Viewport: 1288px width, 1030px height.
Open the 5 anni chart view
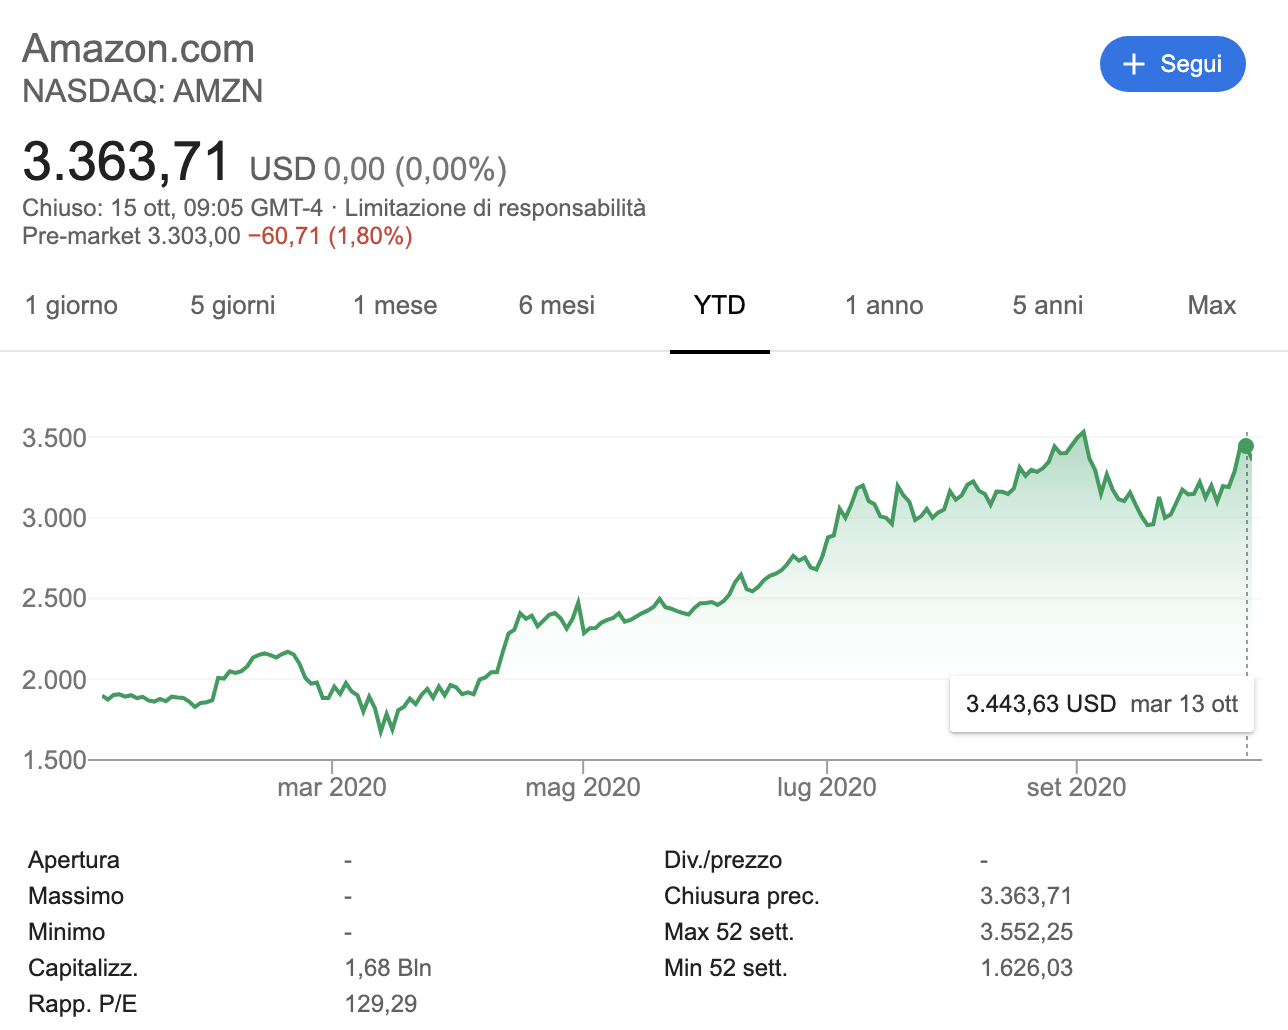coord(1046,305)
